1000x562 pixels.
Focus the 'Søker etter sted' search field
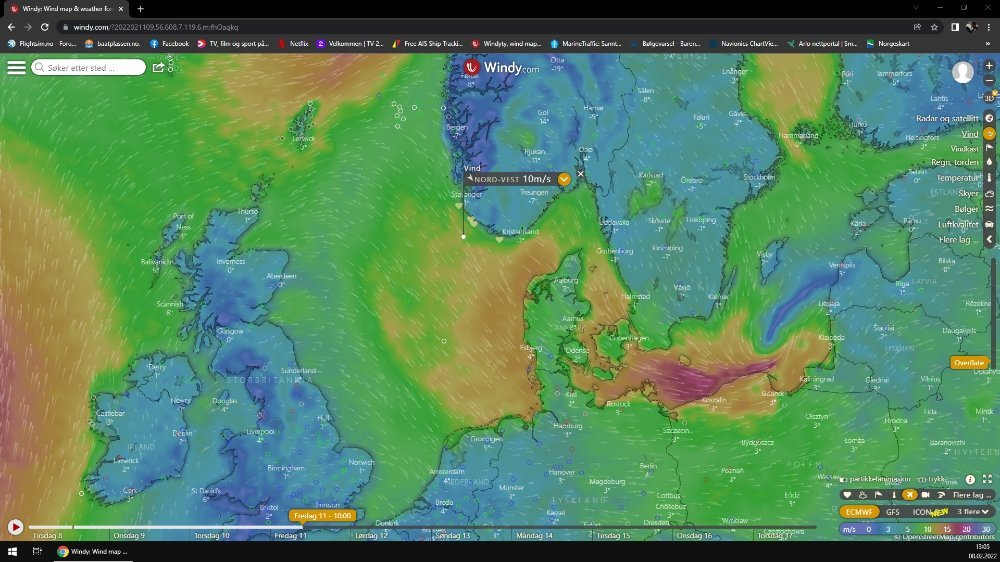point(89,67)
